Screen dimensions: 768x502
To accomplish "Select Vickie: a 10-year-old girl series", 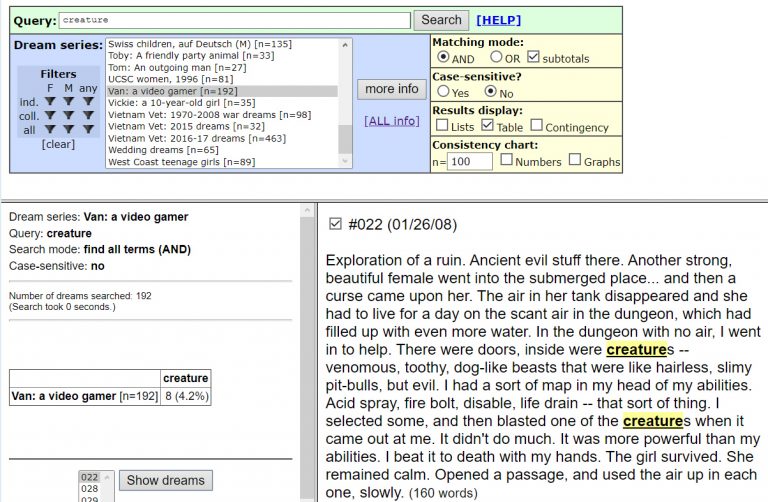I will (x=181, y=103).
